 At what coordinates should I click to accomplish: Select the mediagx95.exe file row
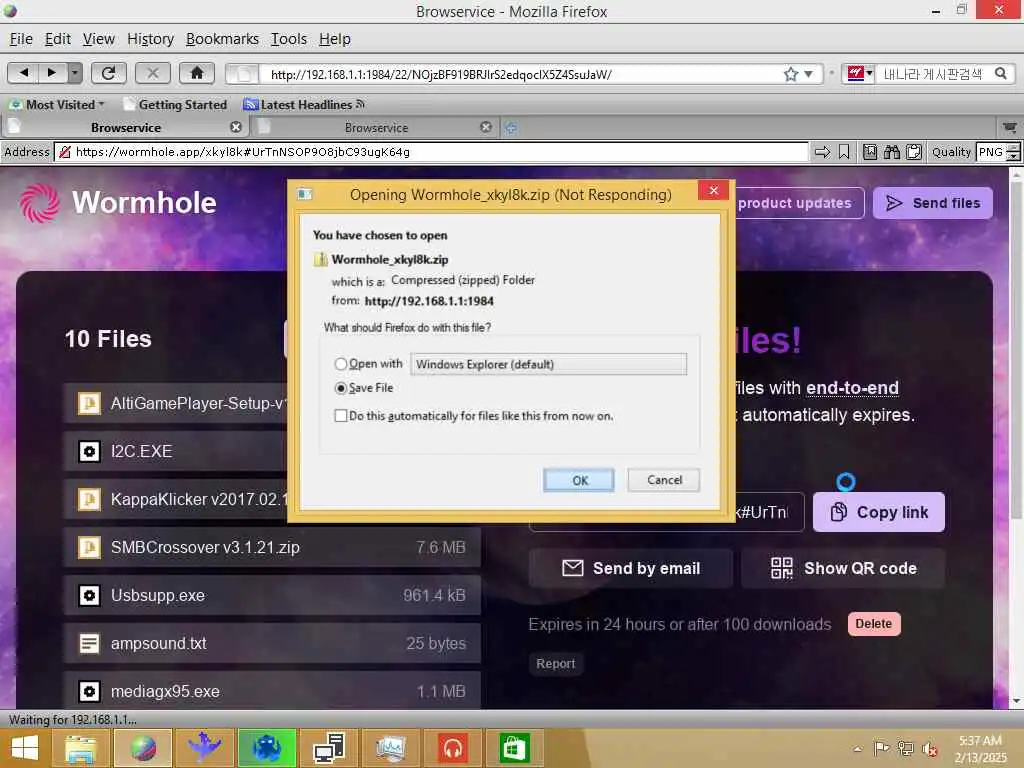(272, 691)
